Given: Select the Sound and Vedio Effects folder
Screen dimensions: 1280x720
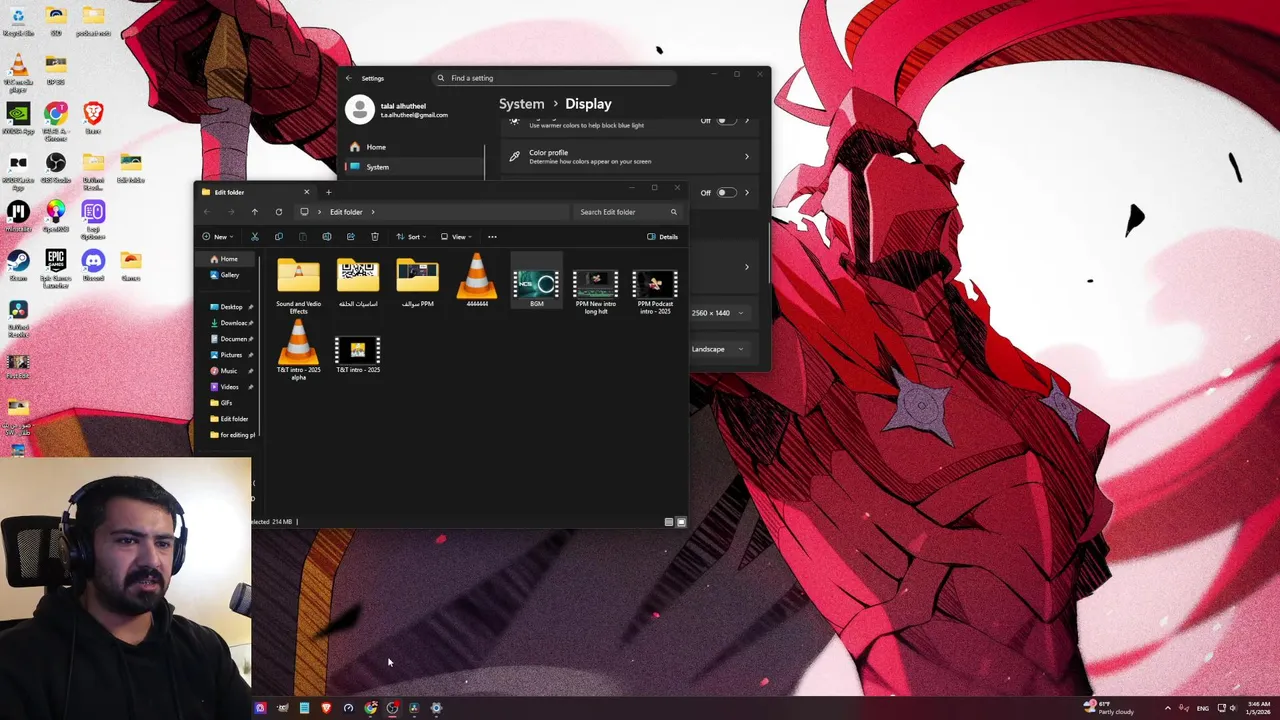Looking at the screenshot, I should tap(299, 287).
